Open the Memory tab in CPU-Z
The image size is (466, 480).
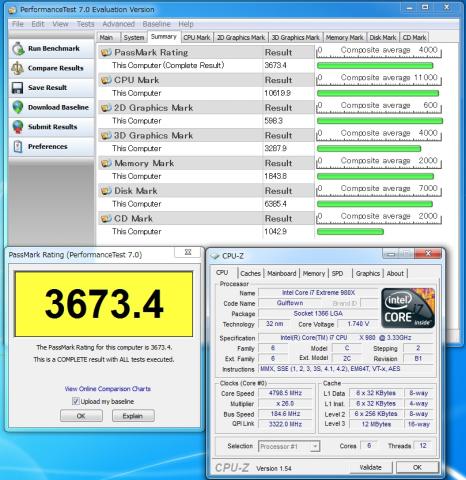click(314, 274)
